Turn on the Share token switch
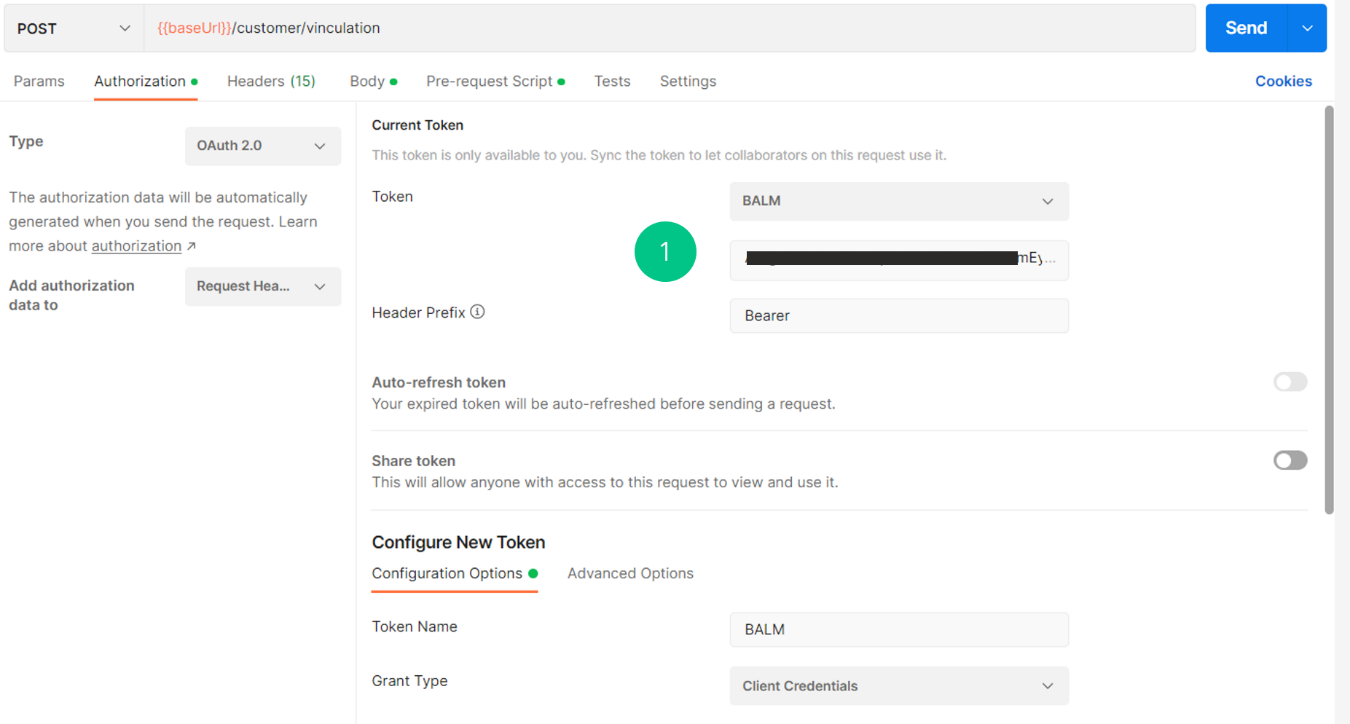The image size is (1350, 724). click(1290, 461)
